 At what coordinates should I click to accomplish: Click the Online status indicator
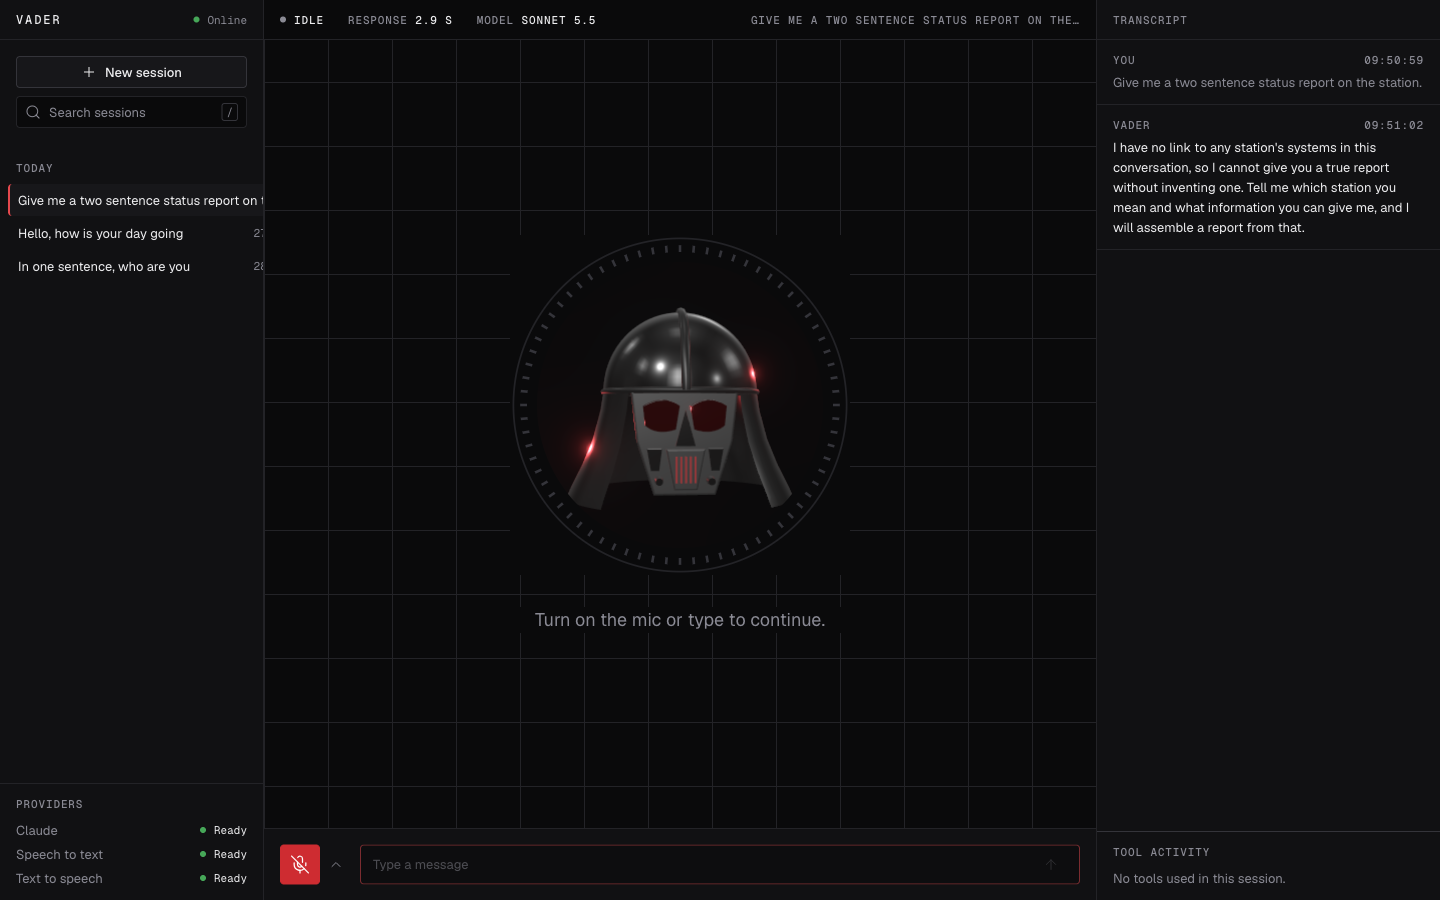pos(220,20)
